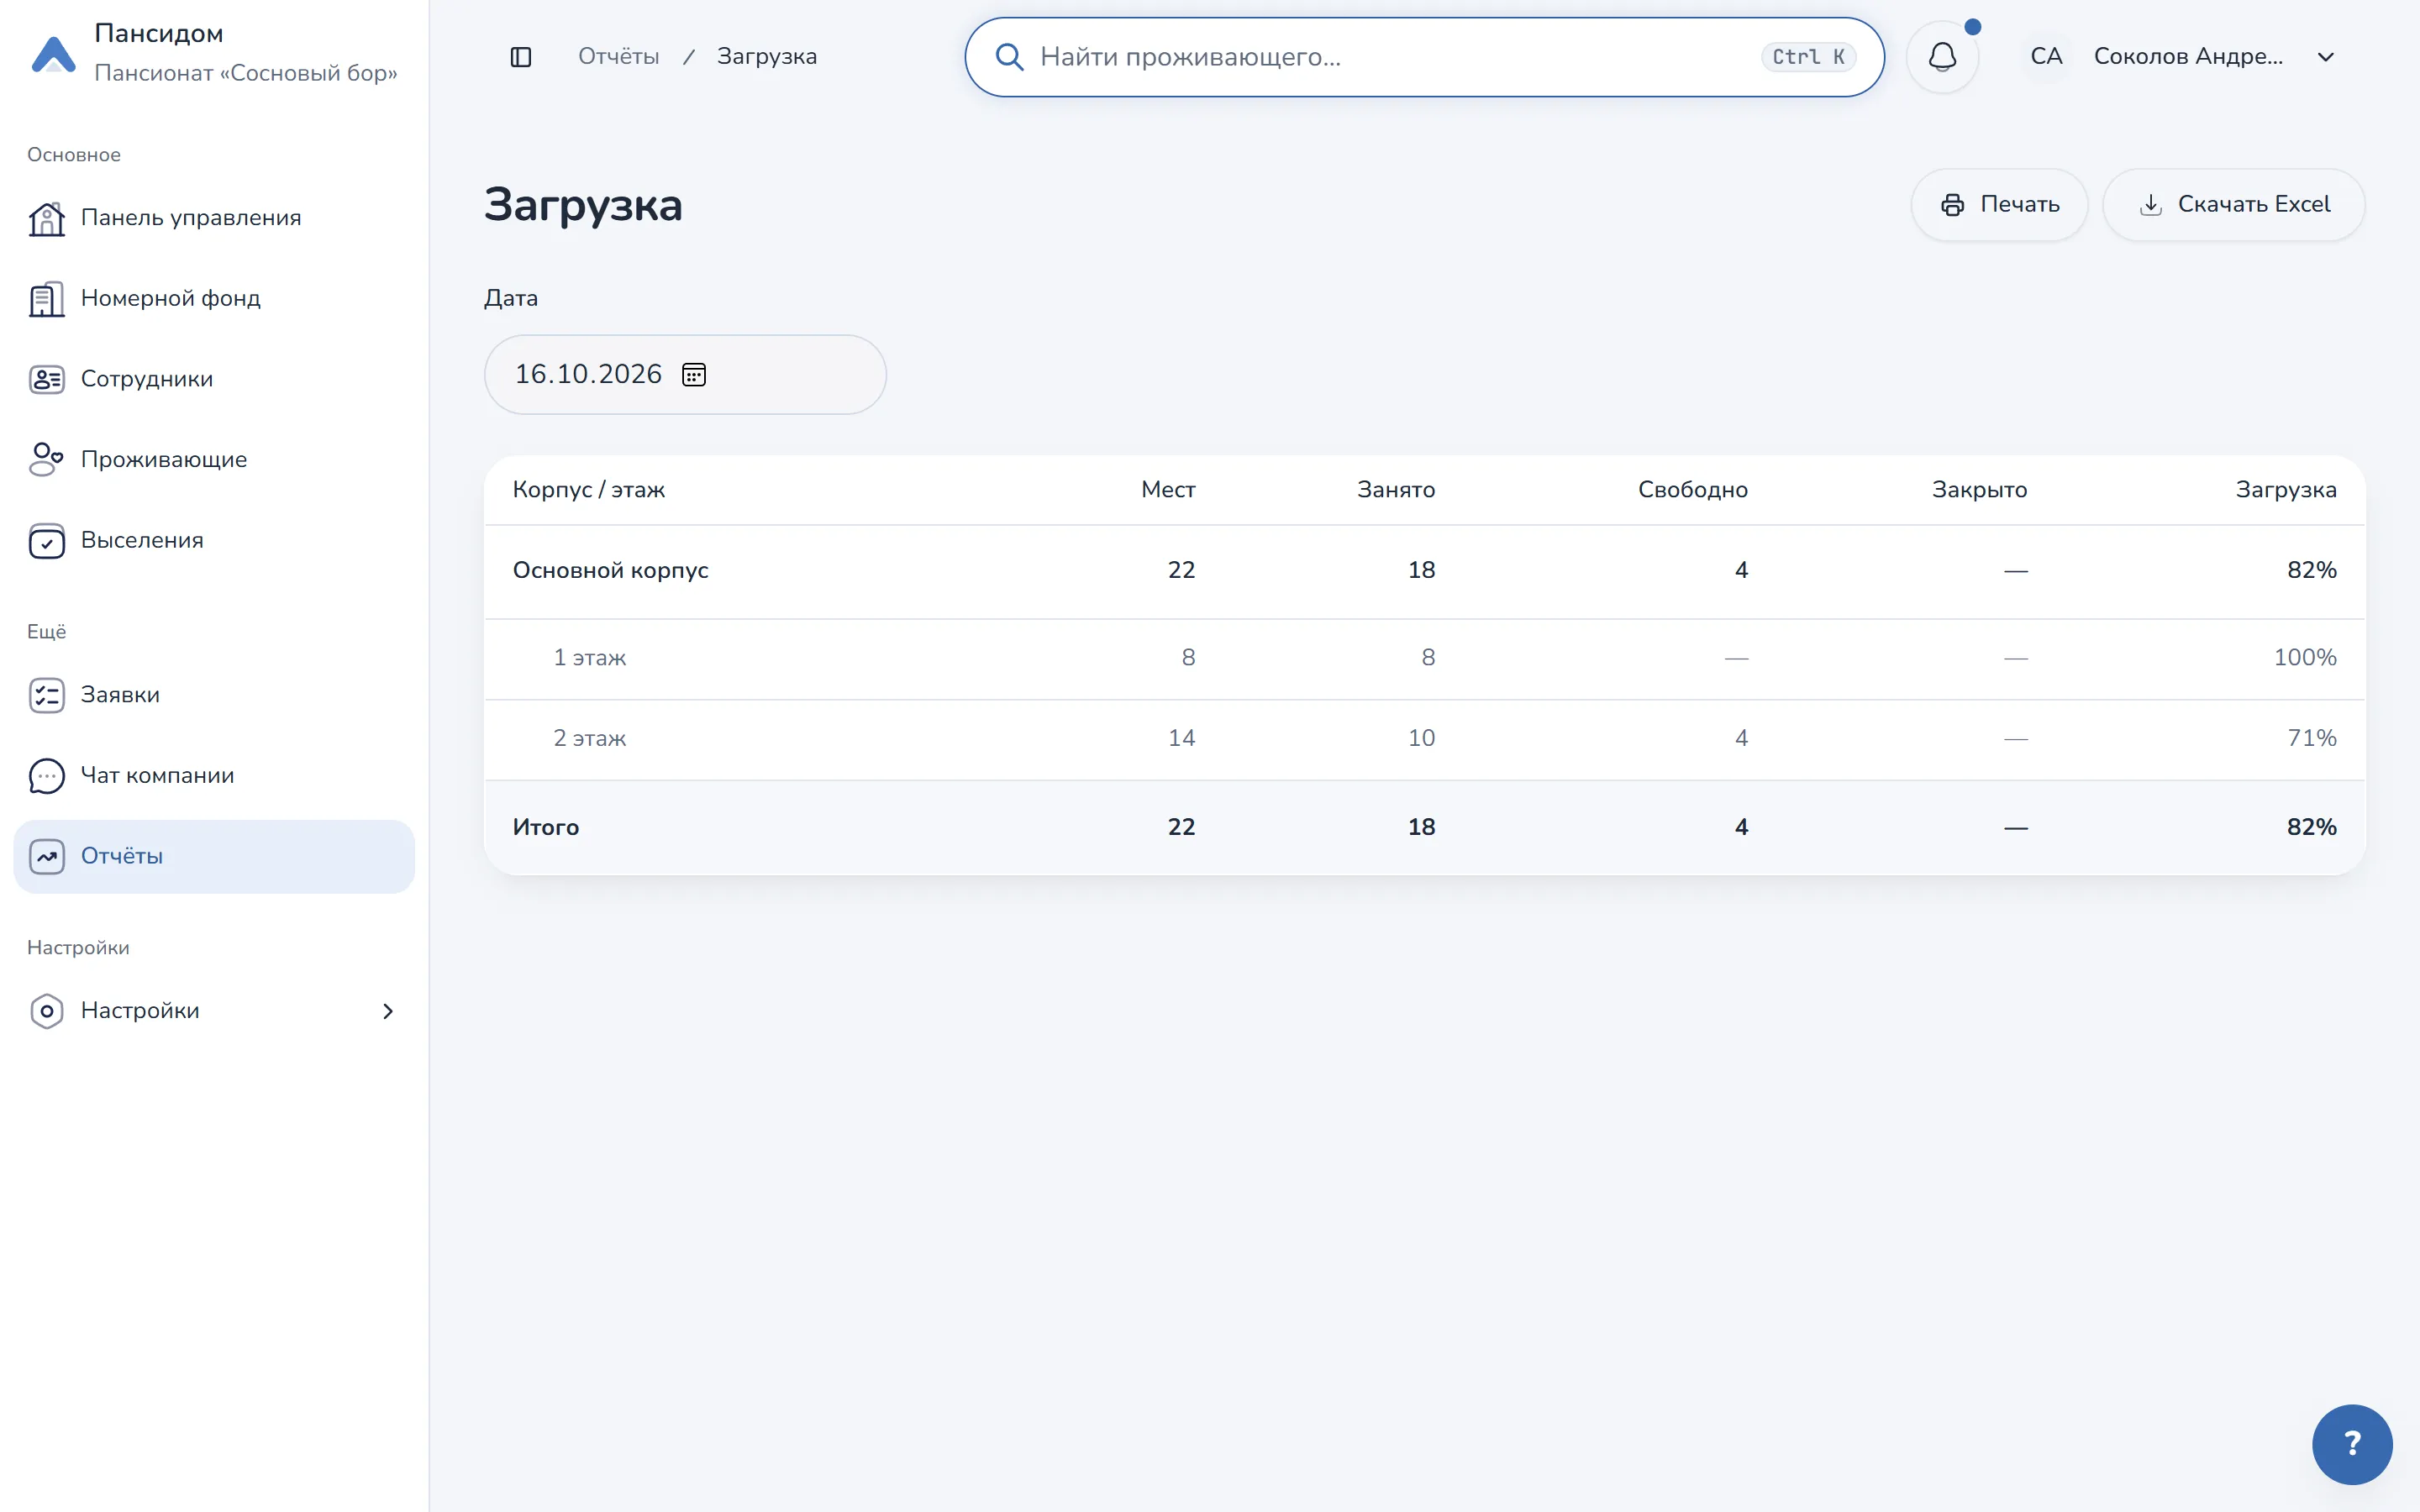This screenshot has height=1512, width=2420.
Task: Open Сотрудники page
Action: pos(214,379)
